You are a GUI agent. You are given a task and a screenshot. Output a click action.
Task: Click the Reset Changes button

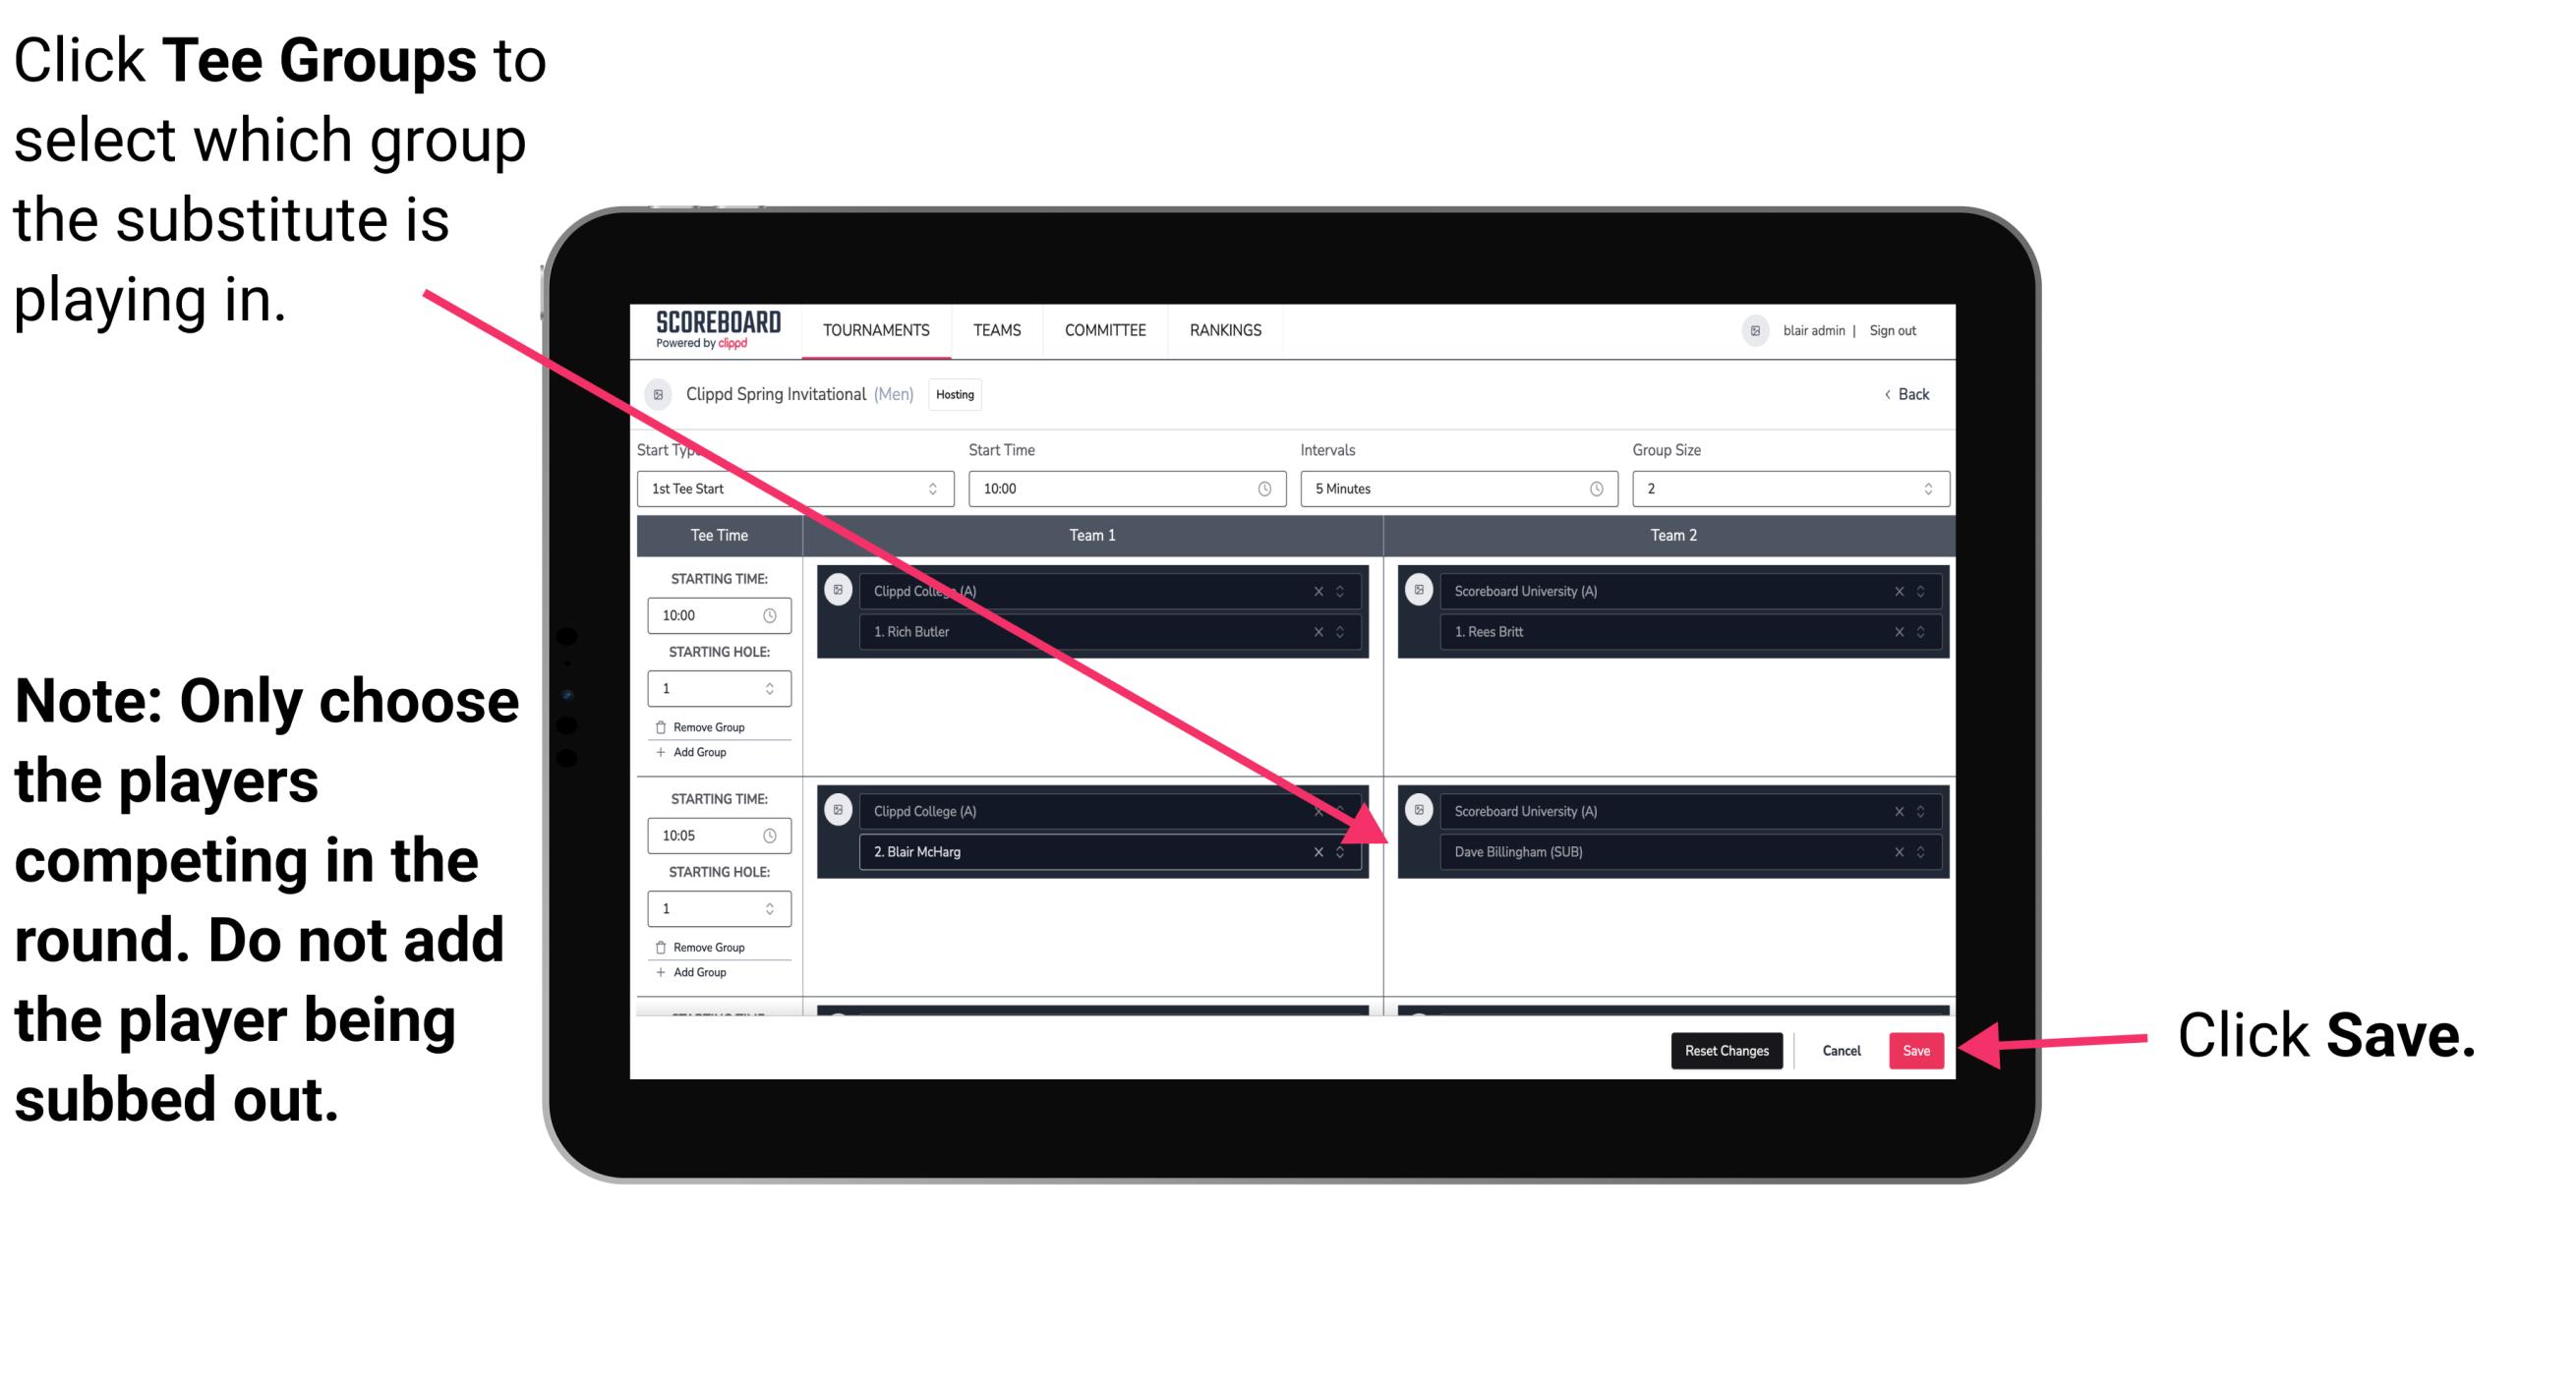click(1723, 1049)
